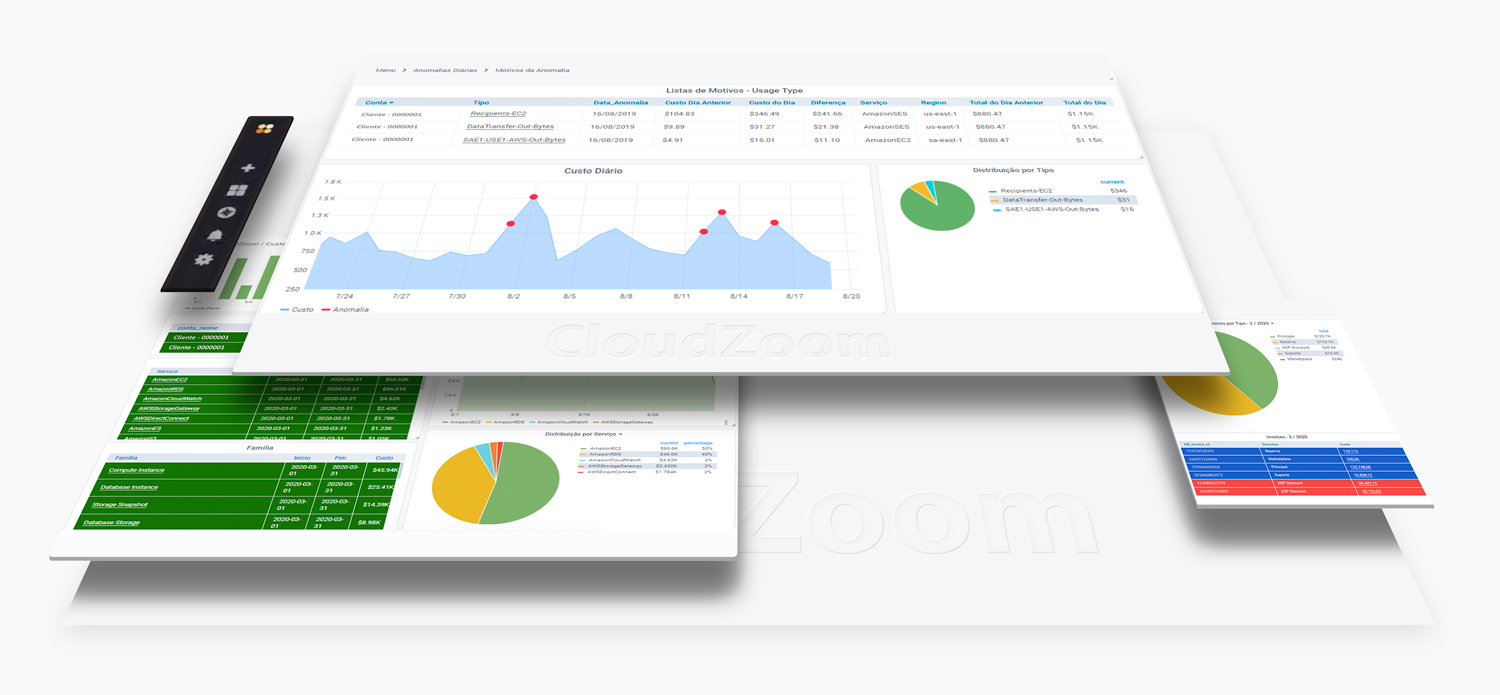
Task: Click the yellow slice of Distribuição por Serviço pie
Action: [x=464, y=483]
